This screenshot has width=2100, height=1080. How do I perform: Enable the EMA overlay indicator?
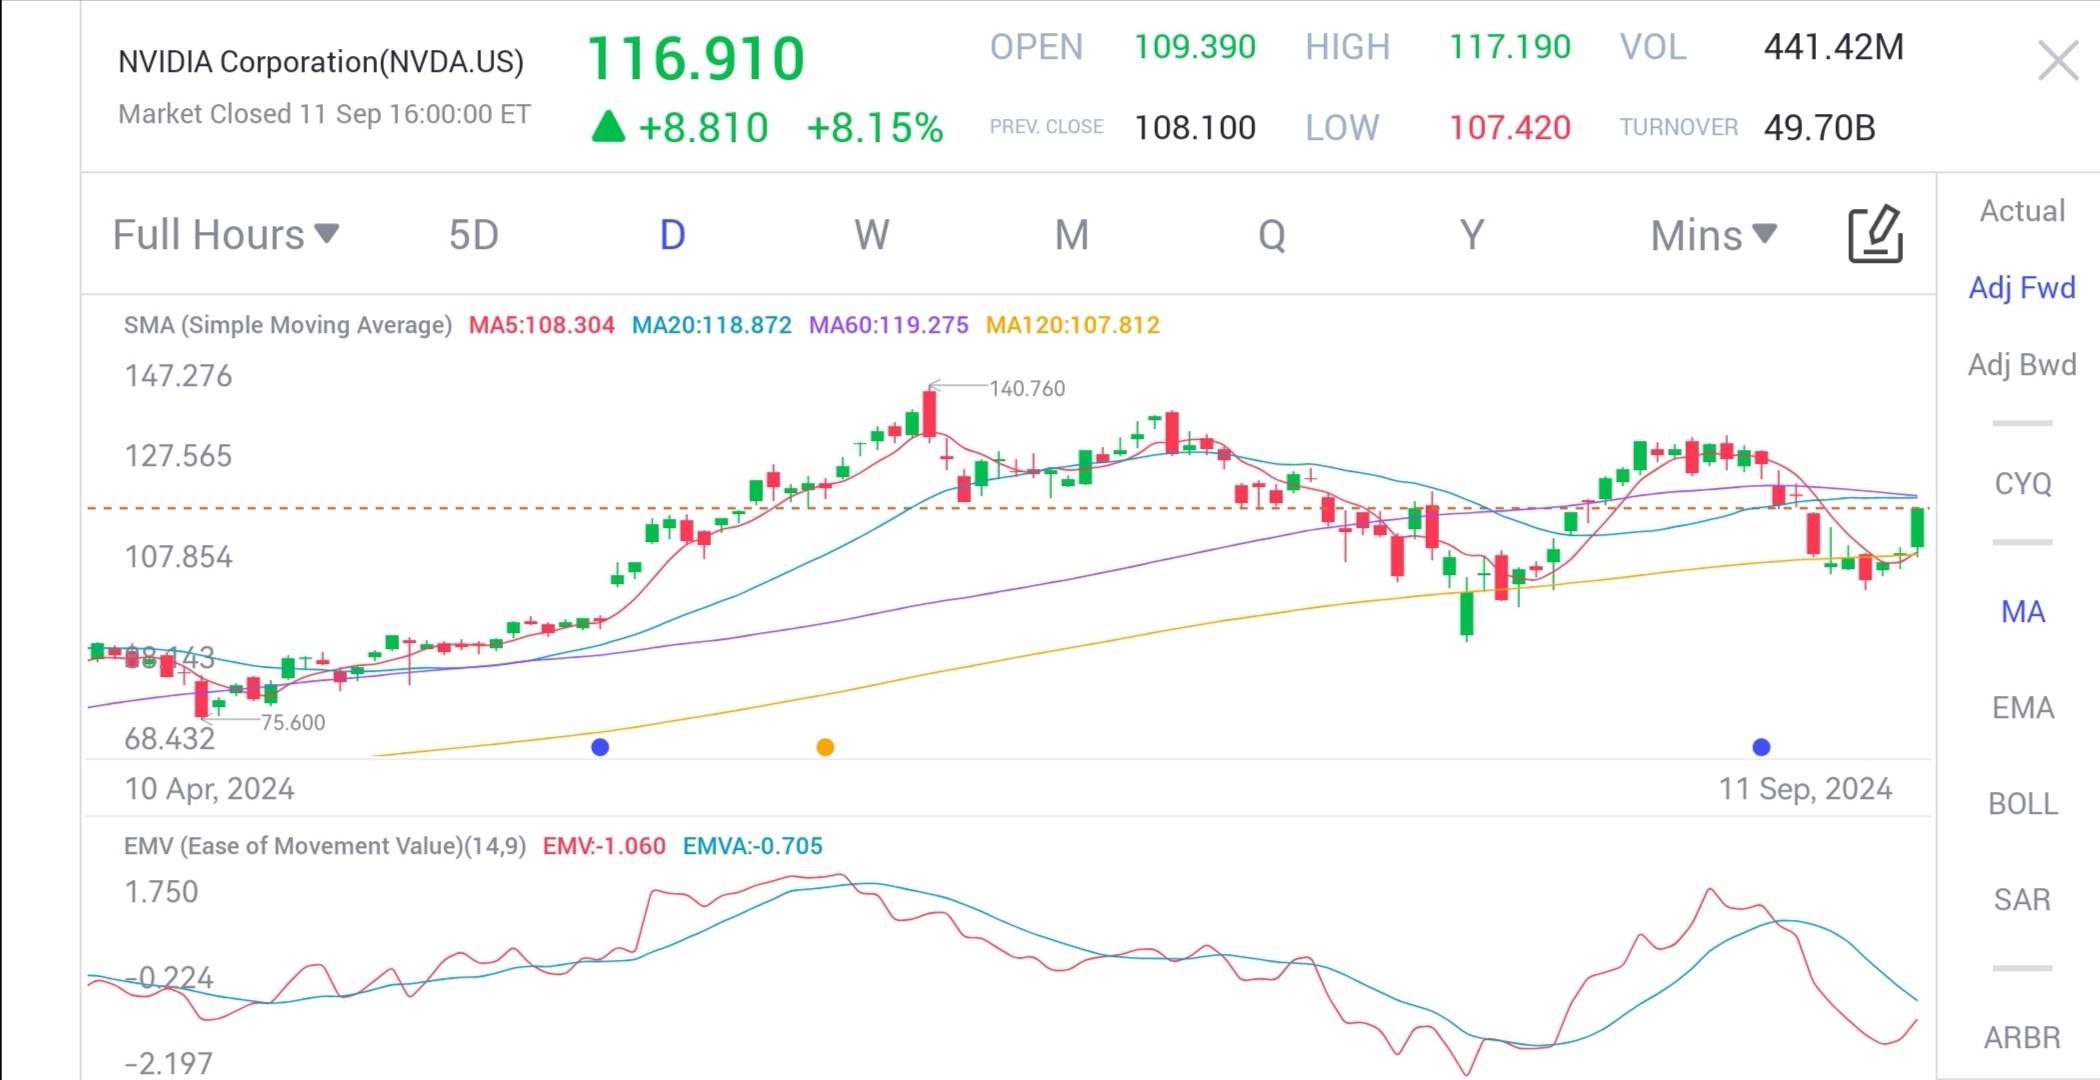(2022, 708)
